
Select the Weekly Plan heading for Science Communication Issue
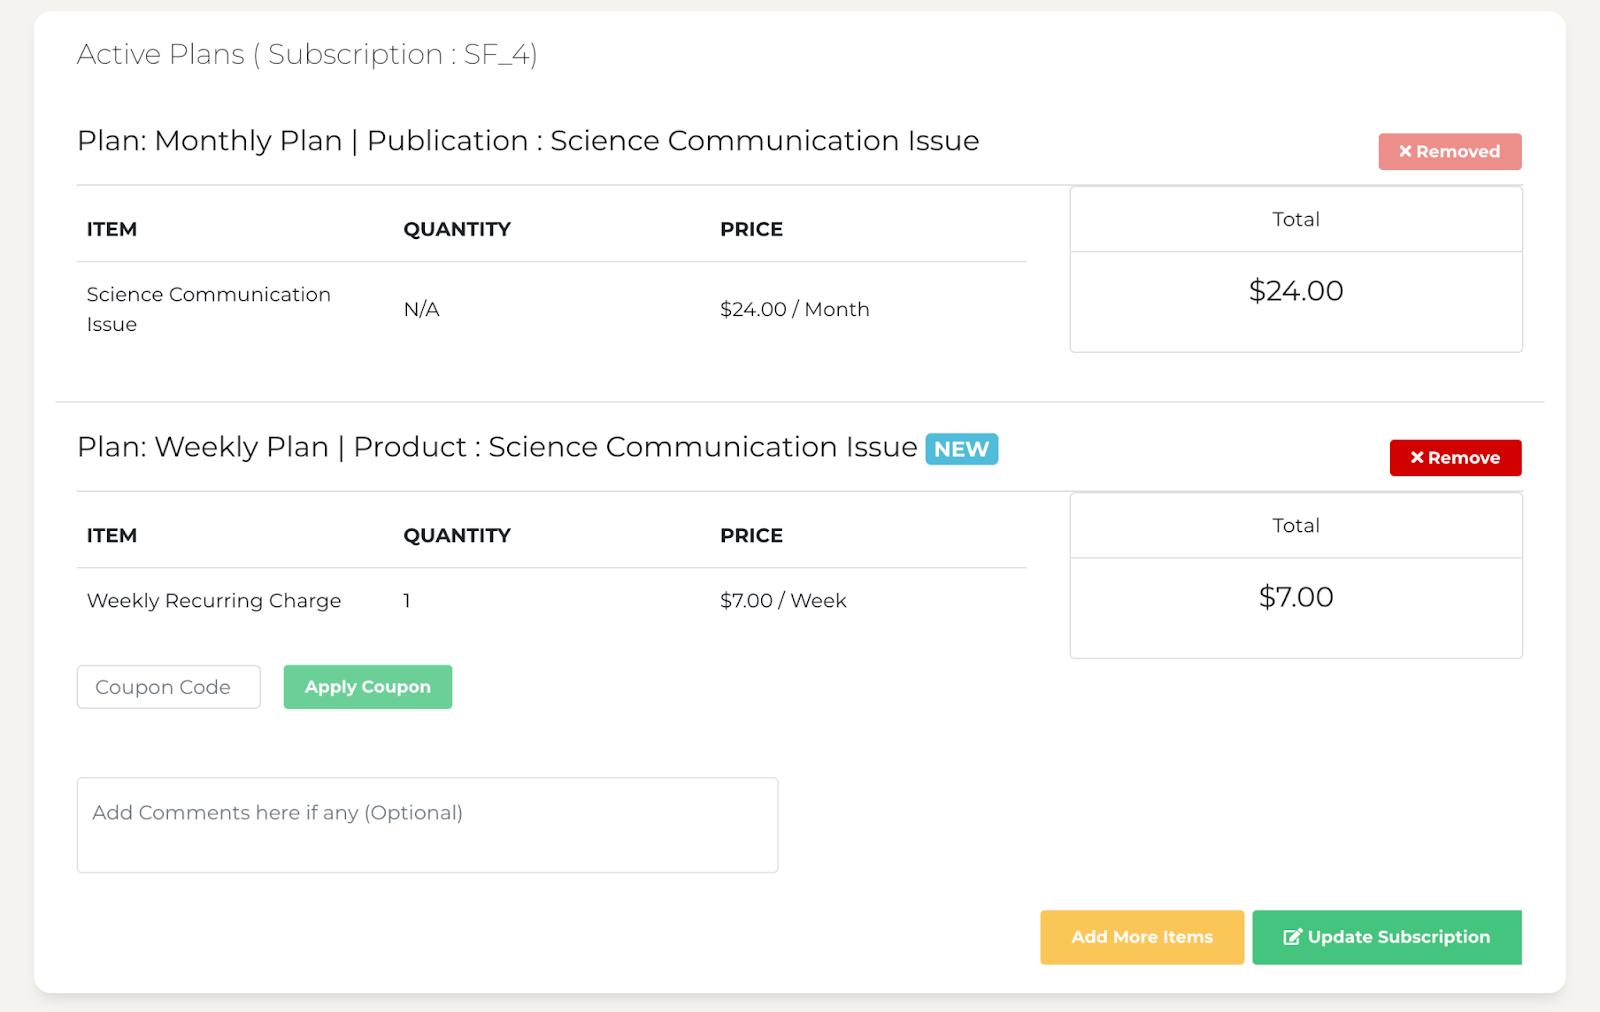click(495, 447)
